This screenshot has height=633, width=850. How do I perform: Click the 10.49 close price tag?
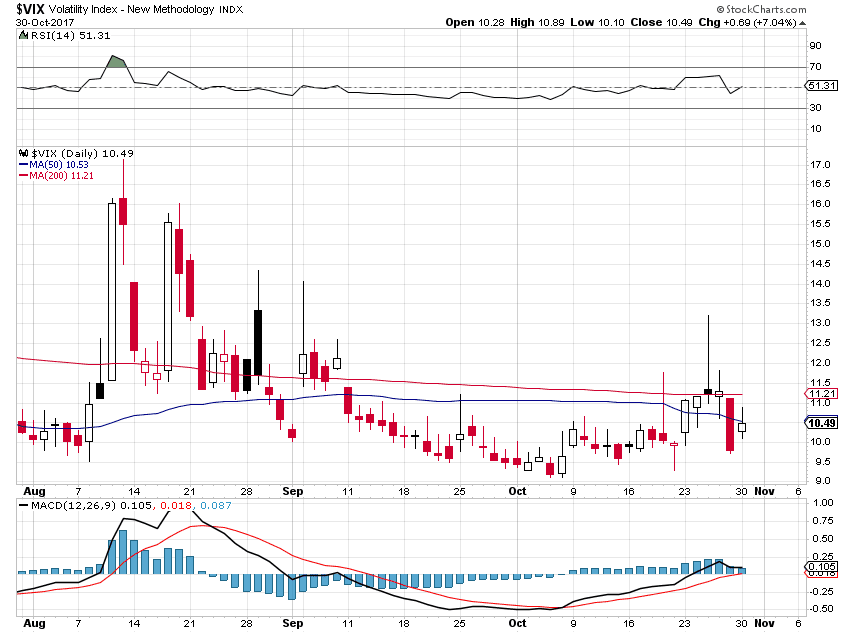point(820,423)
